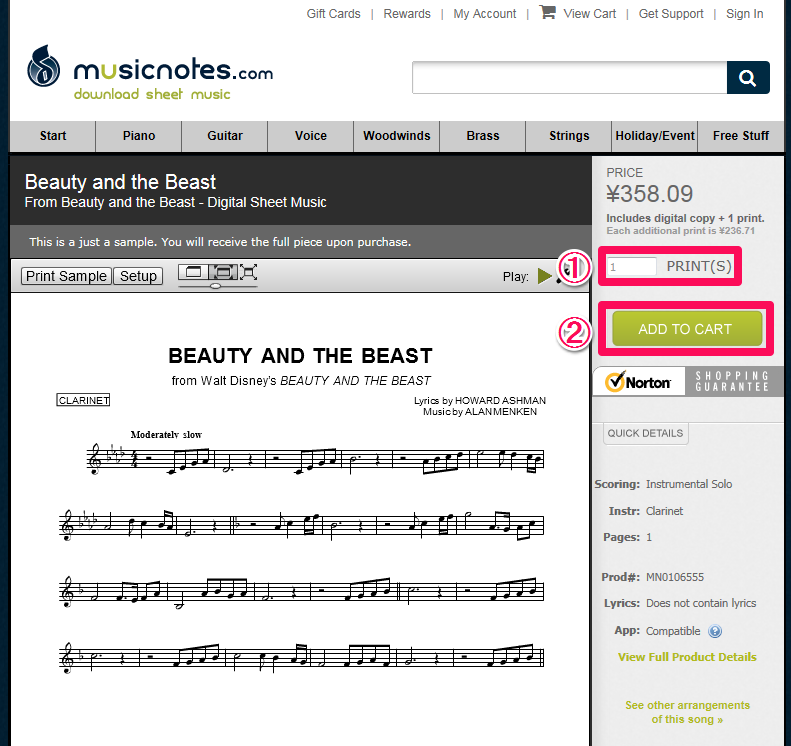The width and height of the screenshot is (791, 746).
Task: Select the Quick Details tab
Action: (645, 433)
